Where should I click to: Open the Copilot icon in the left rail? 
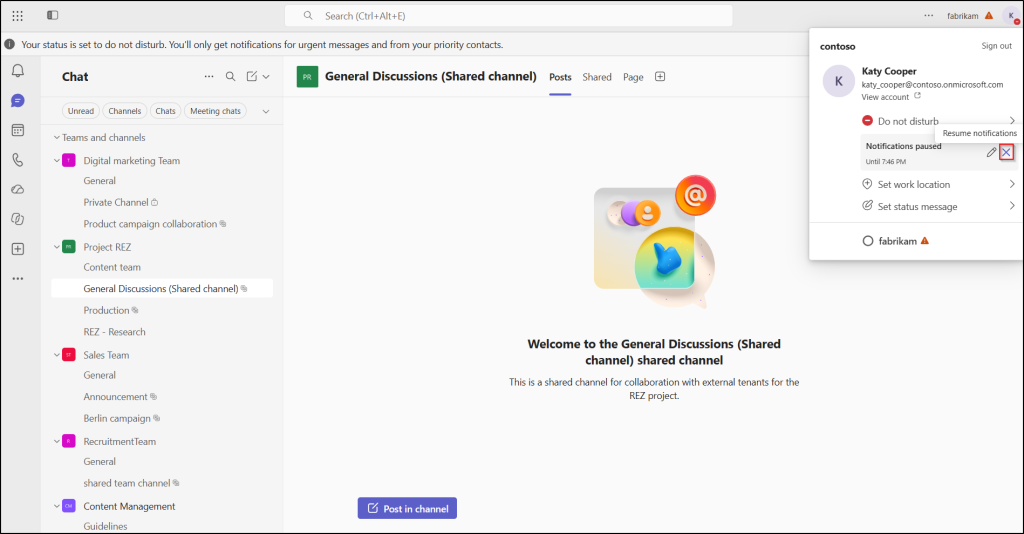[x=18, y=219]
